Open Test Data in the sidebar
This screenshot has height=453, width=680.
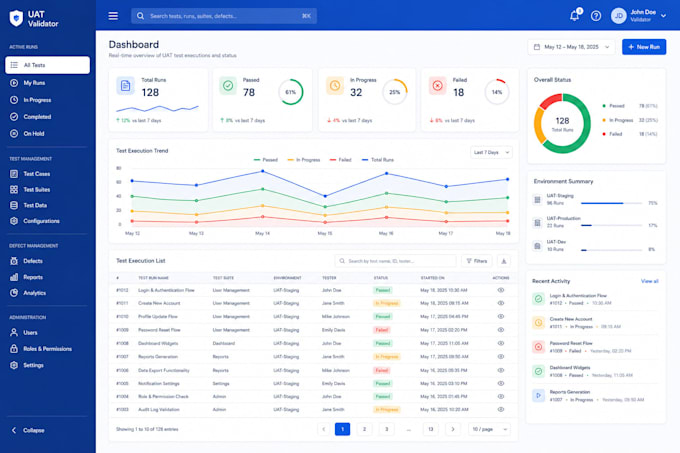pyautogui.click(x=48, y=205)
